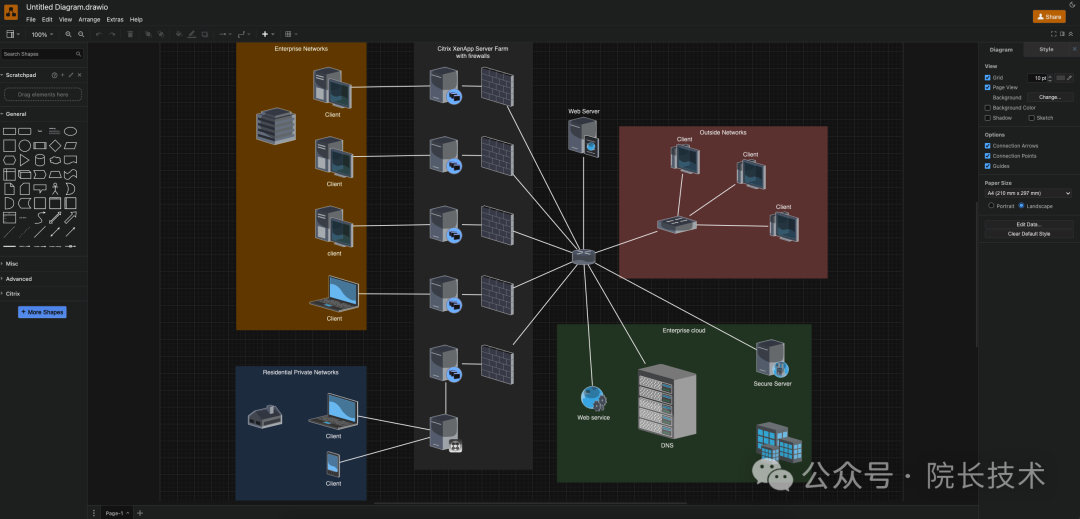Open the View menu
The width and height of the screenshot is (1080, 519).
[x=65, y=19]
